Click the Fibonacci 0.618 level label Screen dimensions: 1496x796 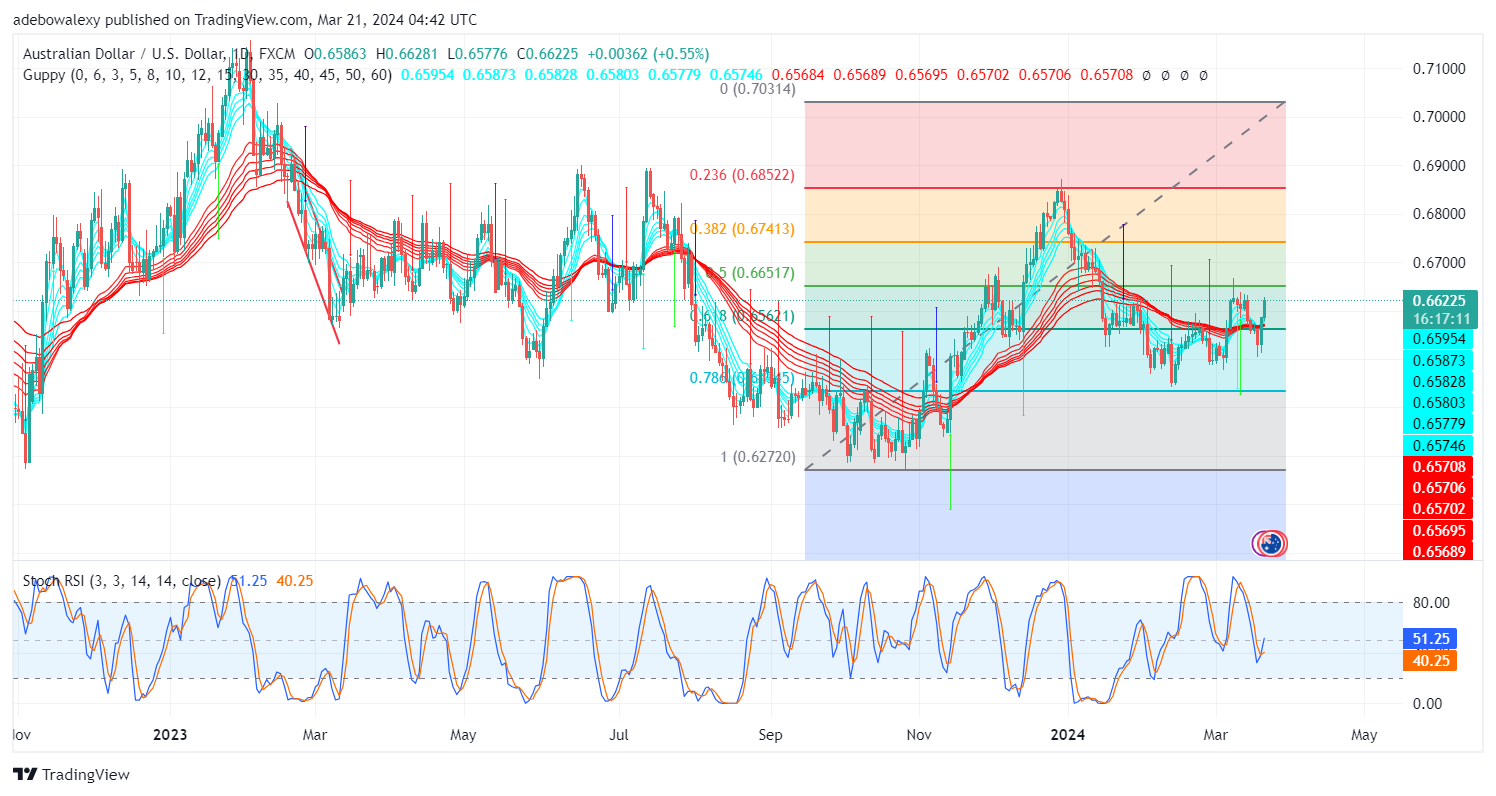coord(742,315)
